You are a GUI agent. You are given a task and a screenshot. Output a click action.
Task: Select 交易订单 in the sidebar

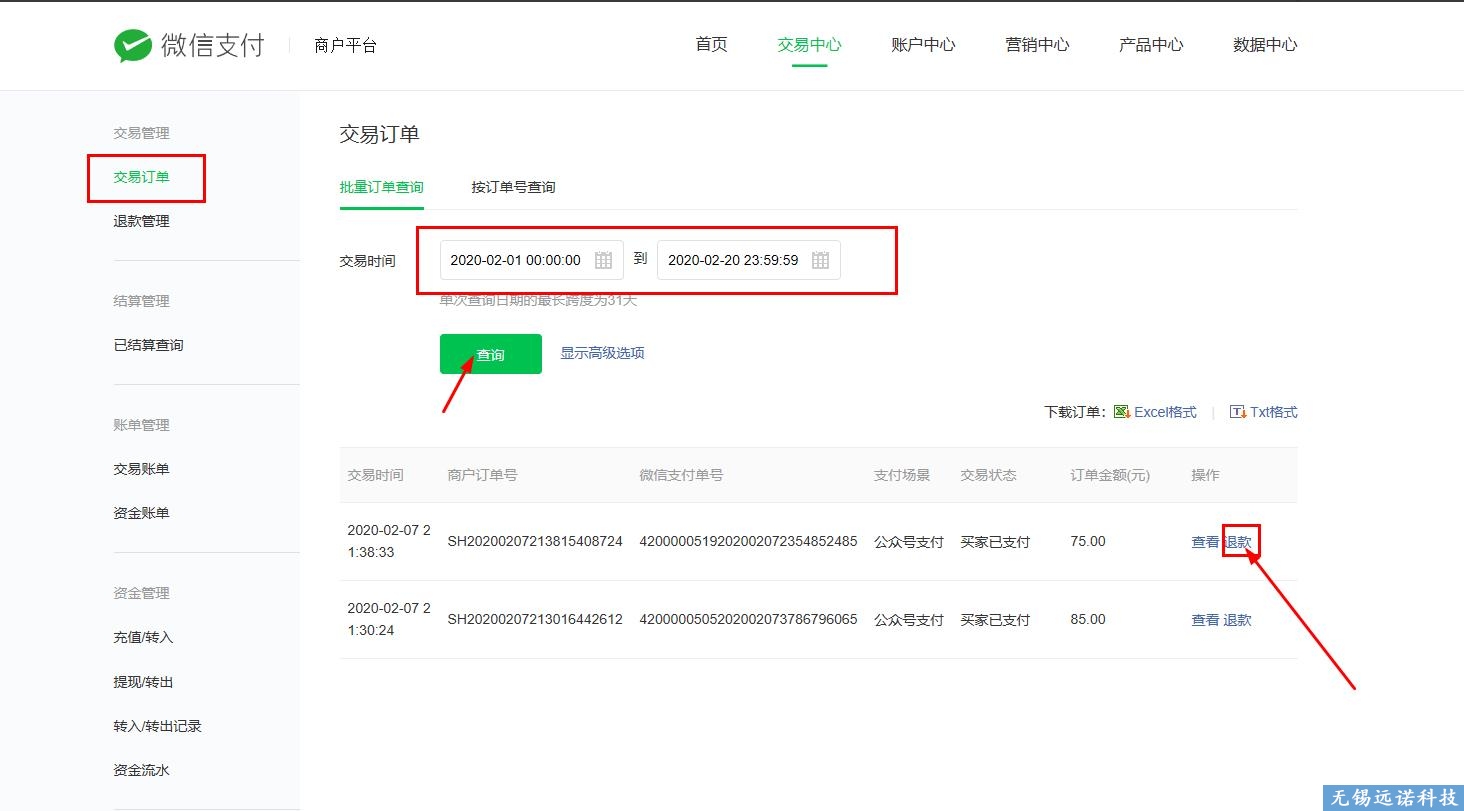(142, 177)
